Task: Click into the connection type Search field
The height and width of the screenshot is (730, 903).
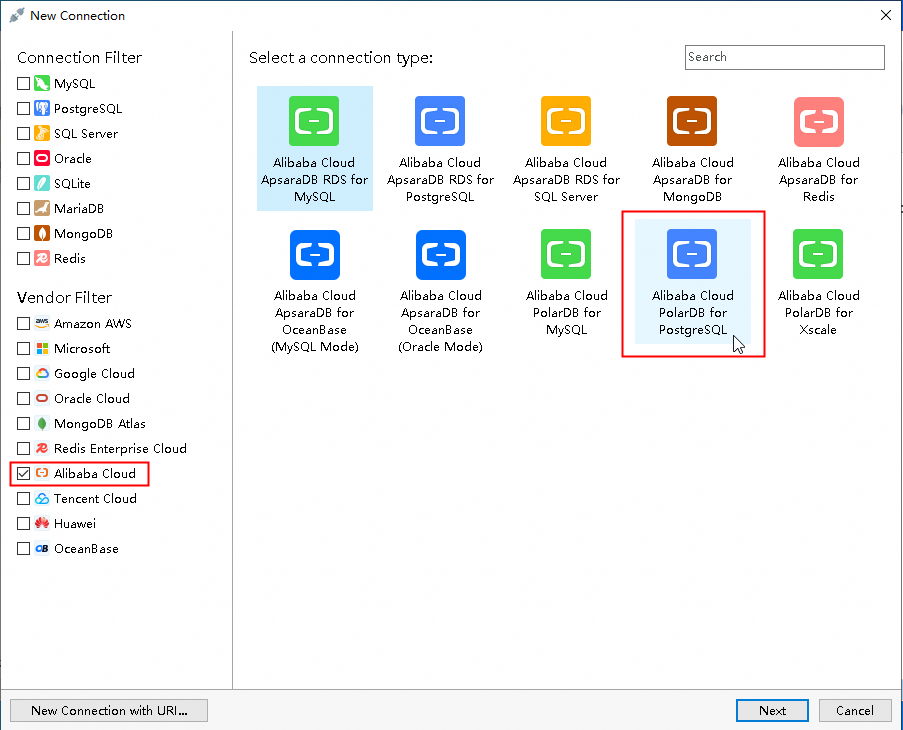Action: pyautogui.click(x=784, y=57)
